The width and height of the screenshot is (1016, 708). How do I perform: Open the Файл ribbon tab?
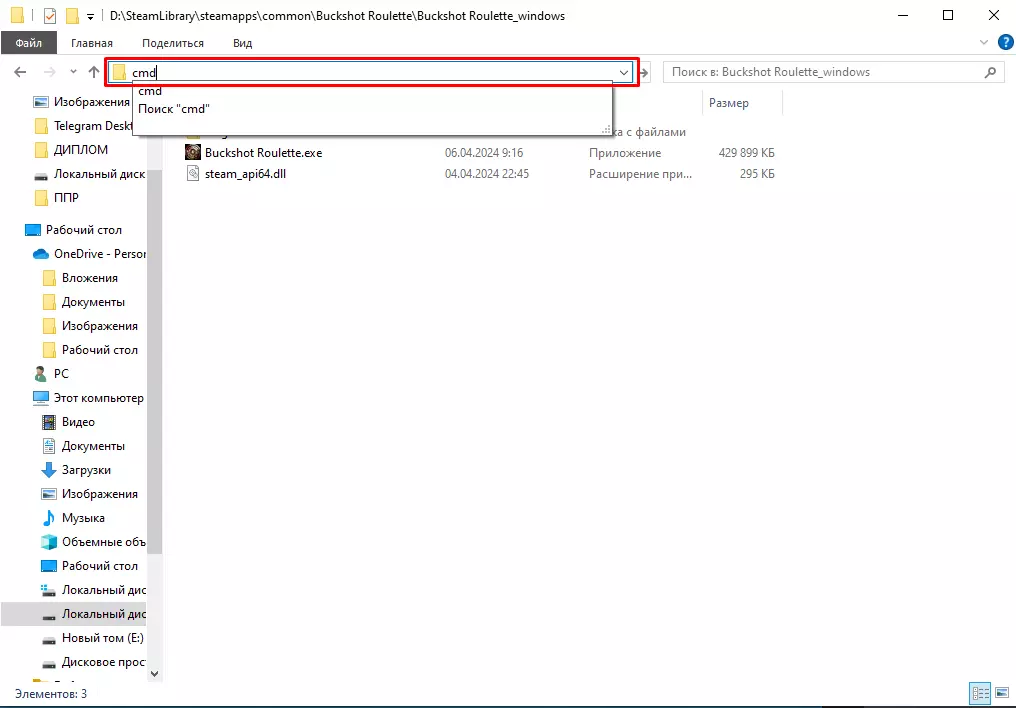click(x=29, y=43)
